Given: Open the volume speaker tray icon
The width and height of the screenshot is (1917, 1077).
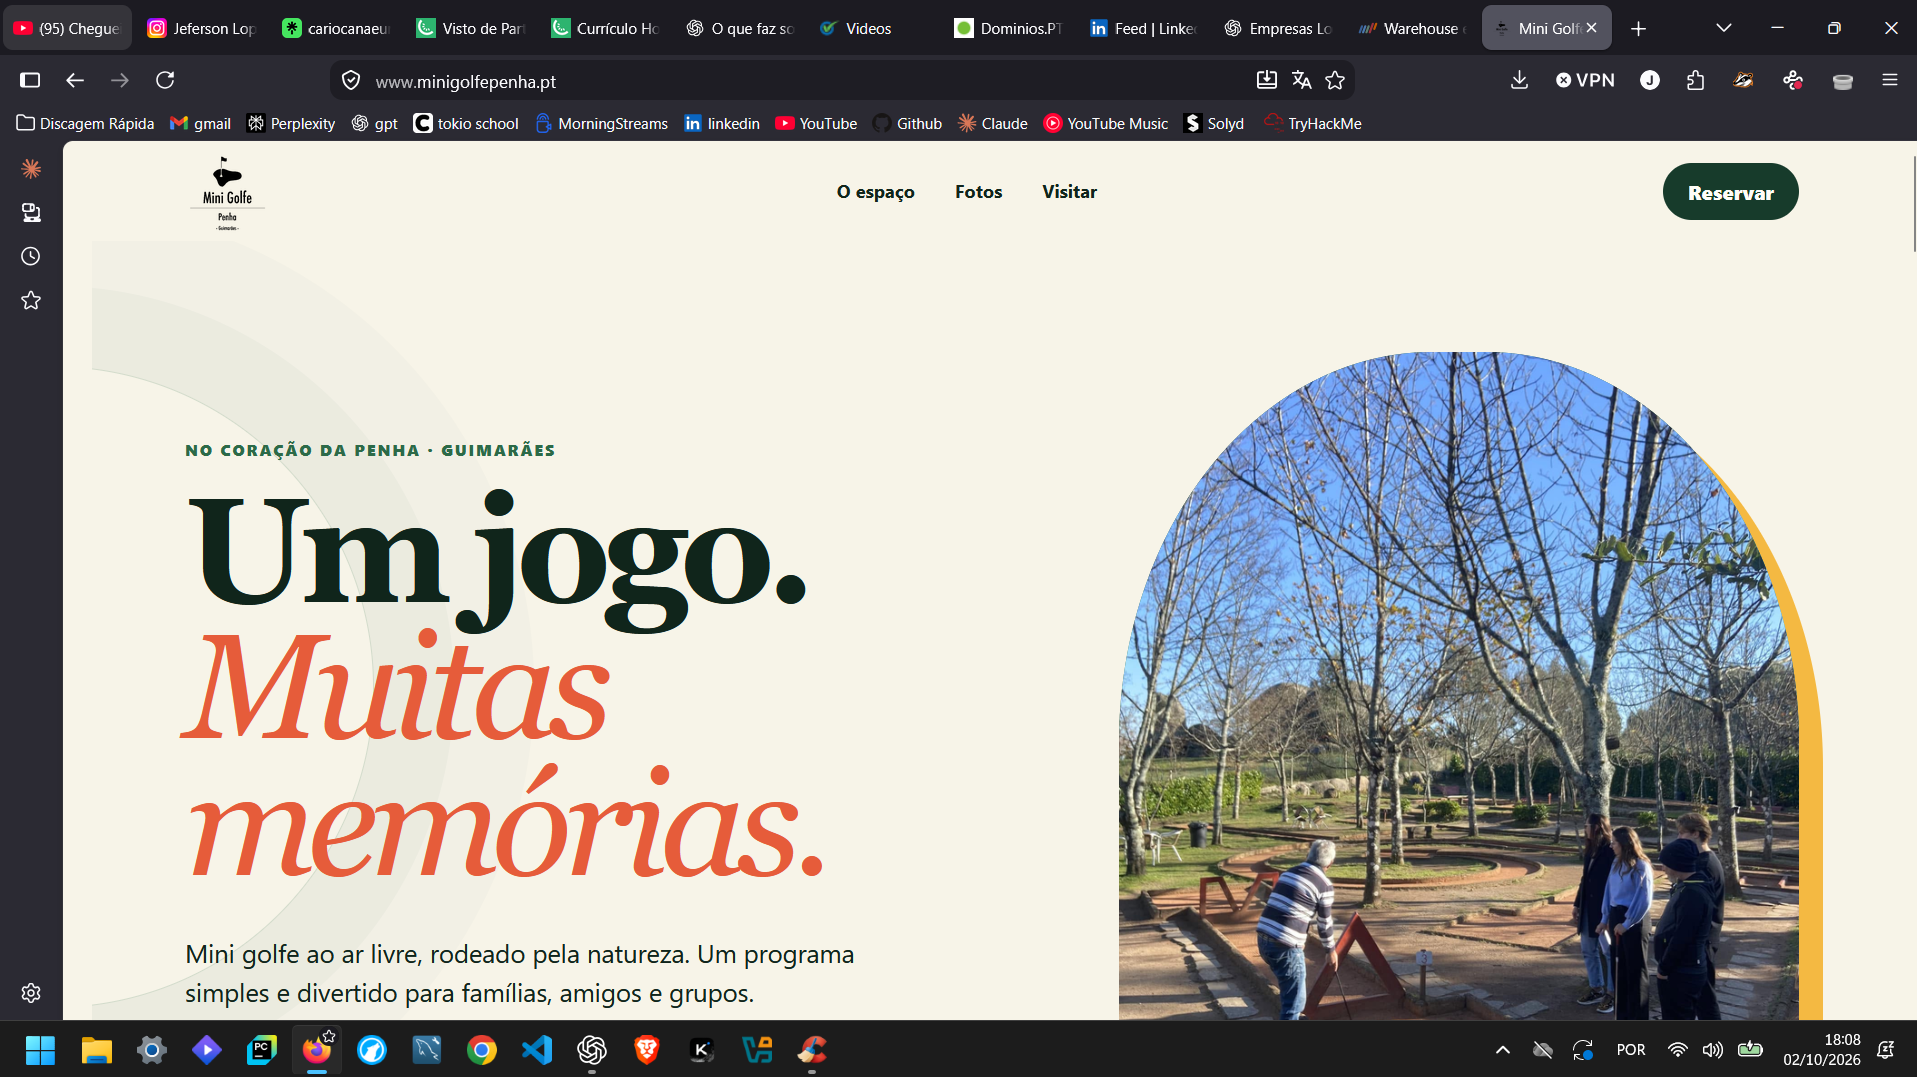Looking at the screenshot, I should (x=1713, y=1050).
